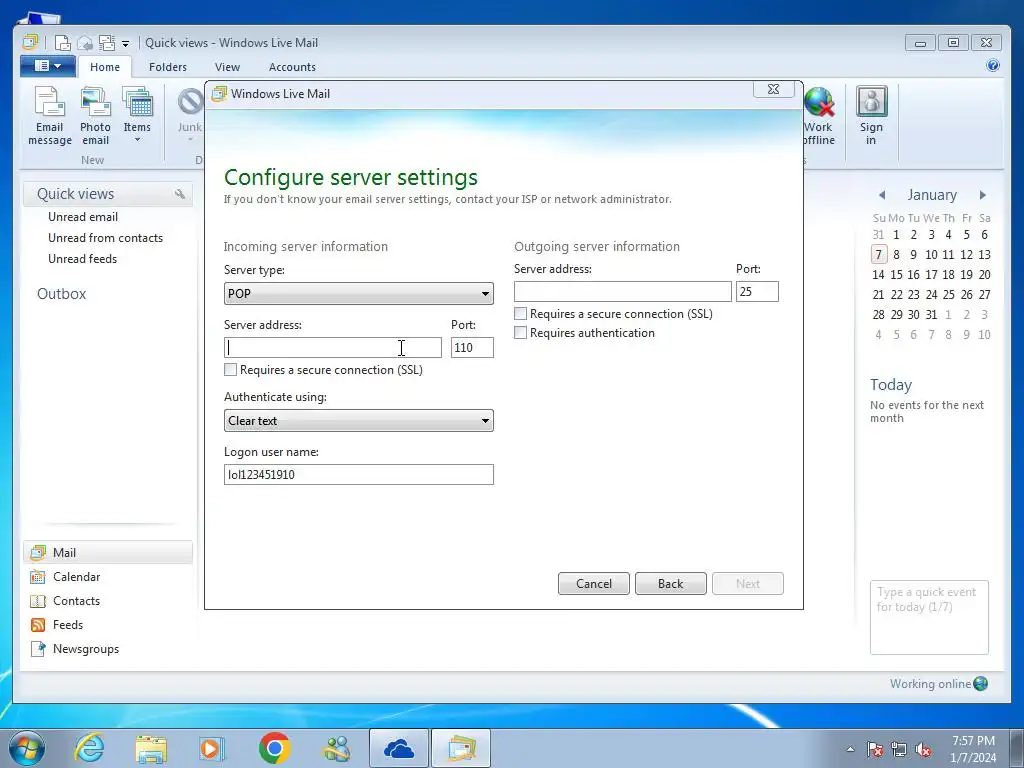Click the January month title in calendar
Image resolution: width=1024 pixels, height=768 pixels.
coord(932,195)
